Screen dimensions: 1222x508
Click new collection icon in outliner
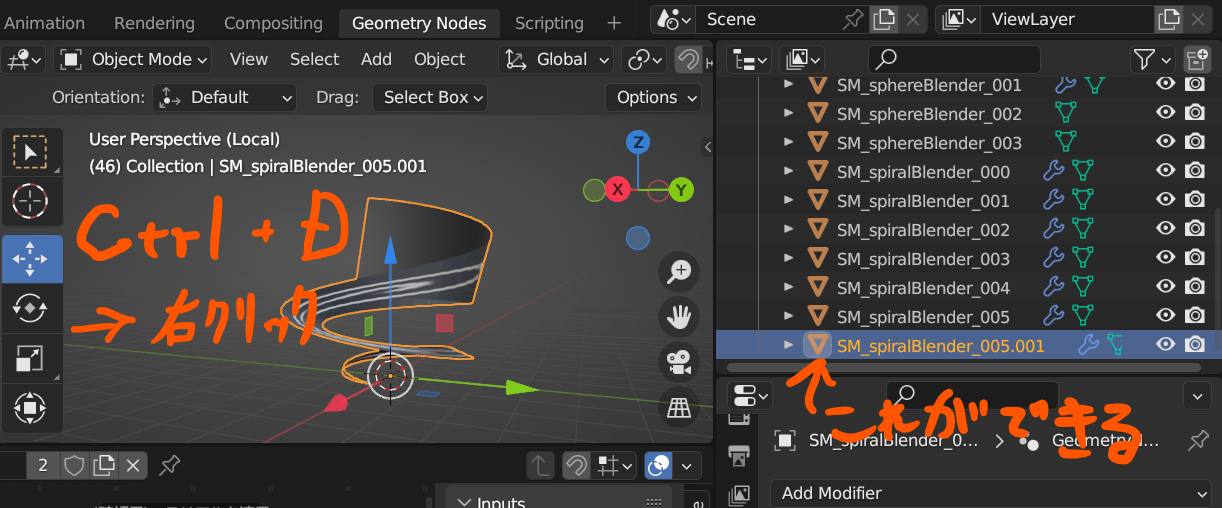tap(1196, 60)
